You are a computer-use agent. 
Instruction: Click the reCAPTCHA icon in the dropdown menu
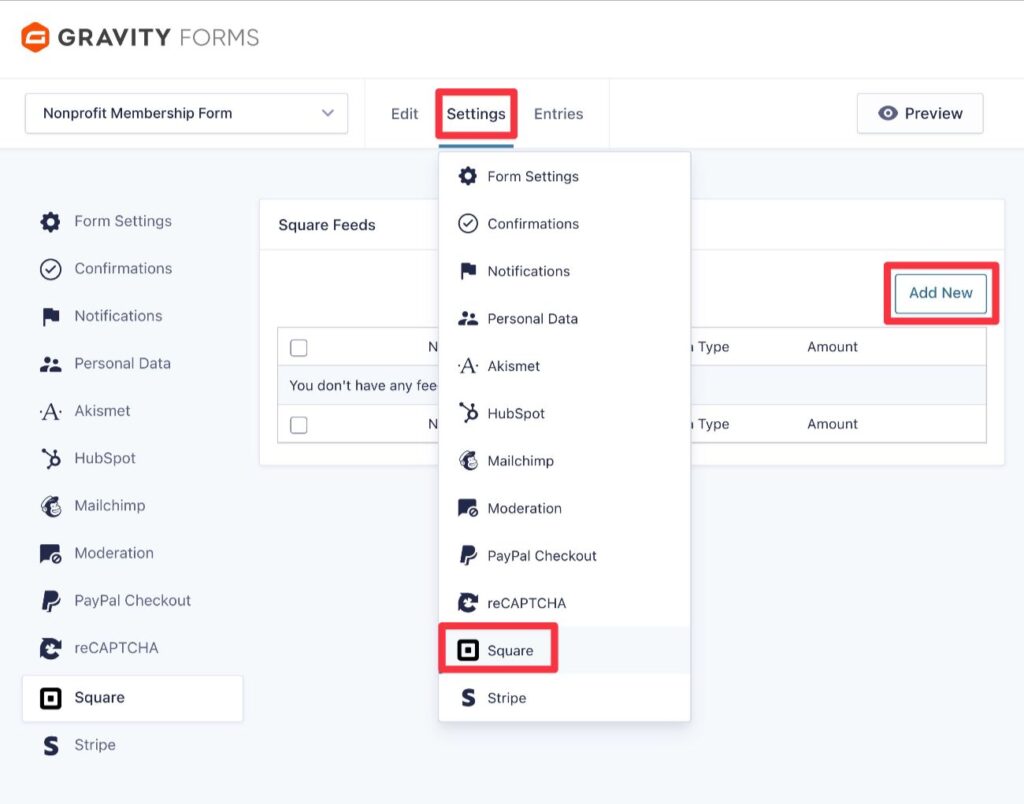pos(468,602)
